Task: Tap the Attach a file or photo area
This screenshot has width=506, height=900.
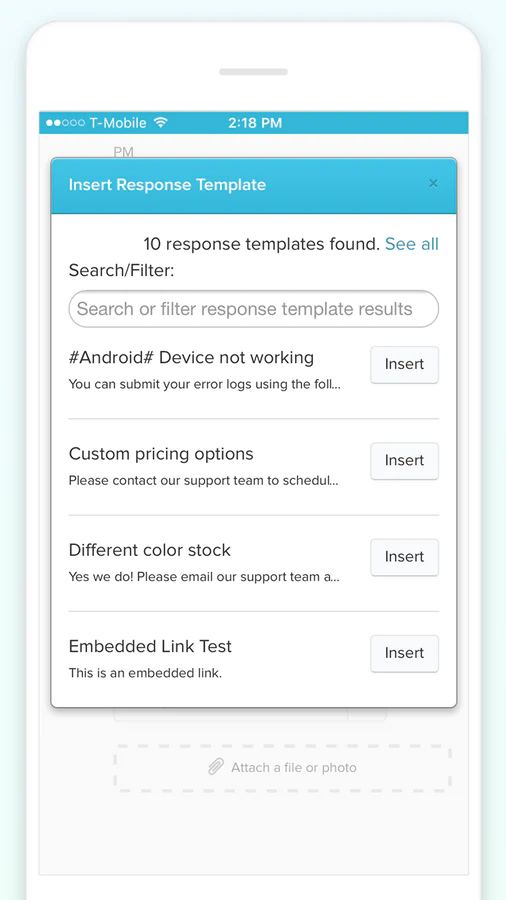Action: coord(282,768)
